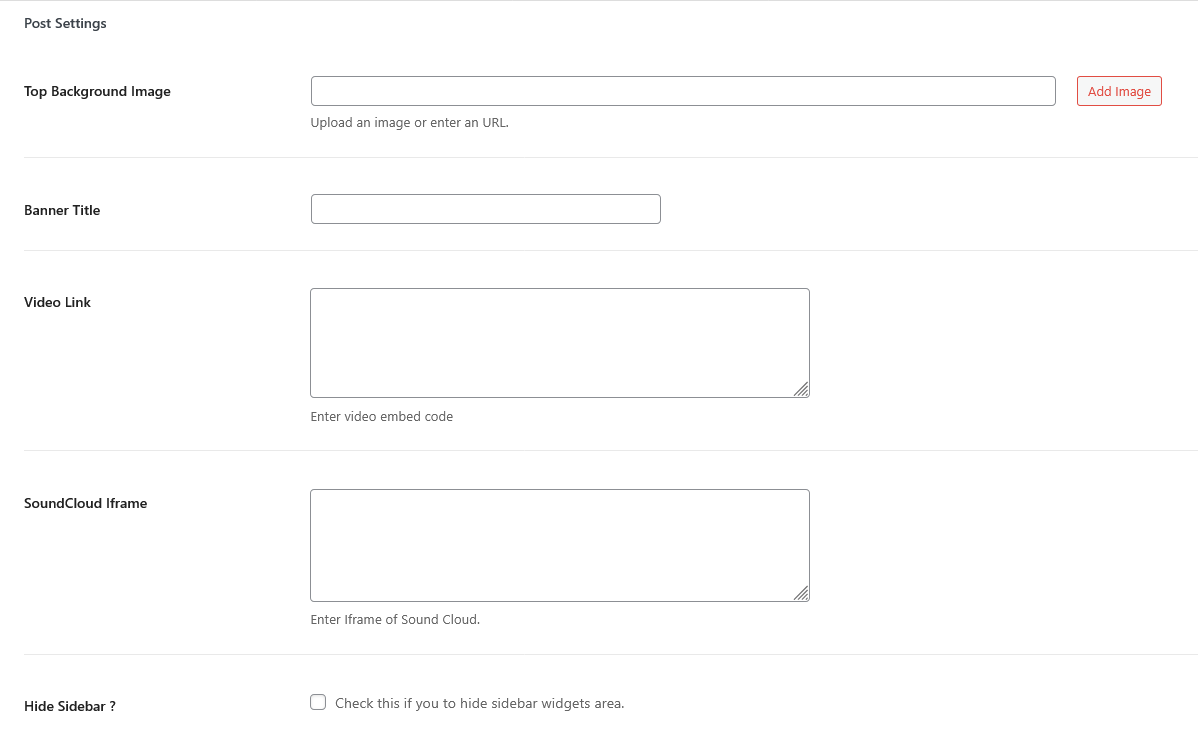This screenshot has height=741, width=1198.
Task: Focus the Video Link embed code textarea
Action: tap(559, 342)
